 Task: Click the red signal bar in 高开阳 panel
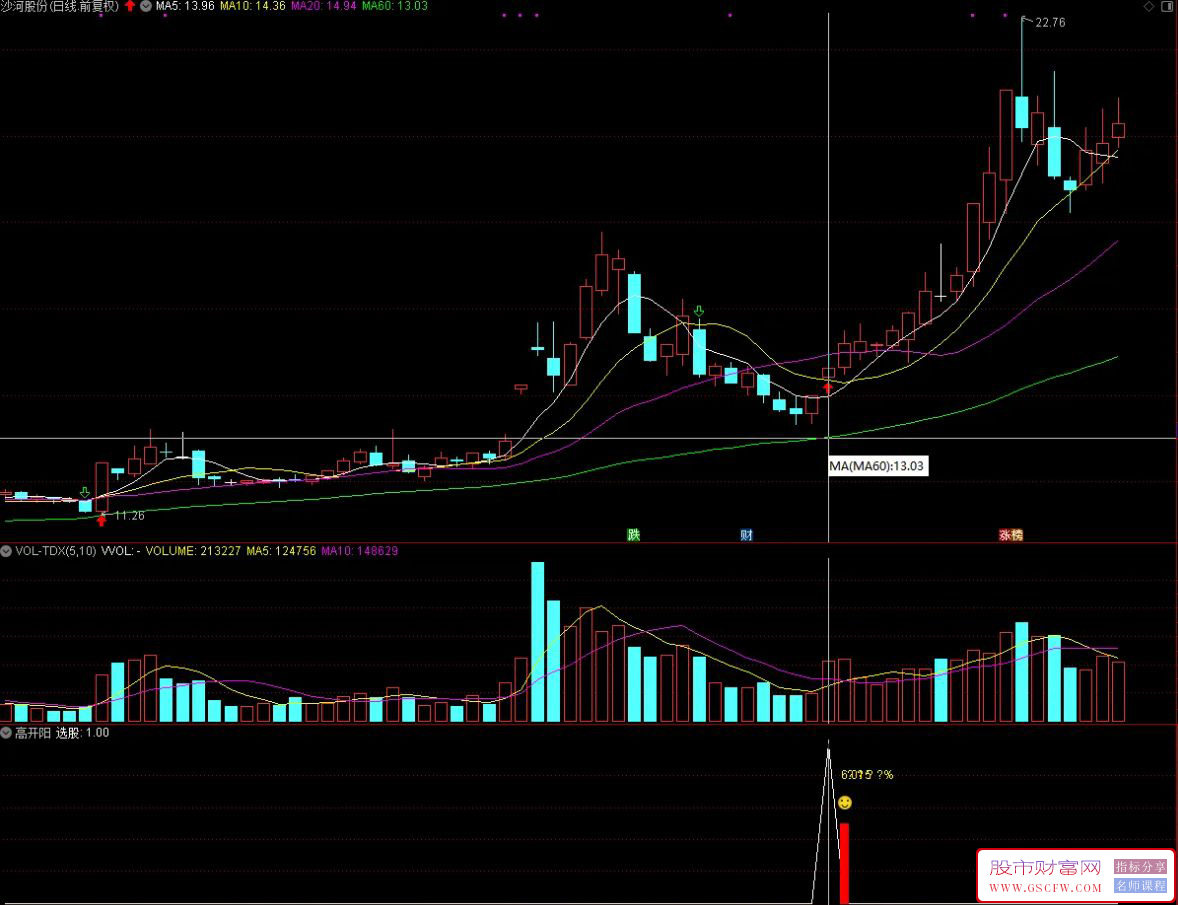tap(844, 863)
